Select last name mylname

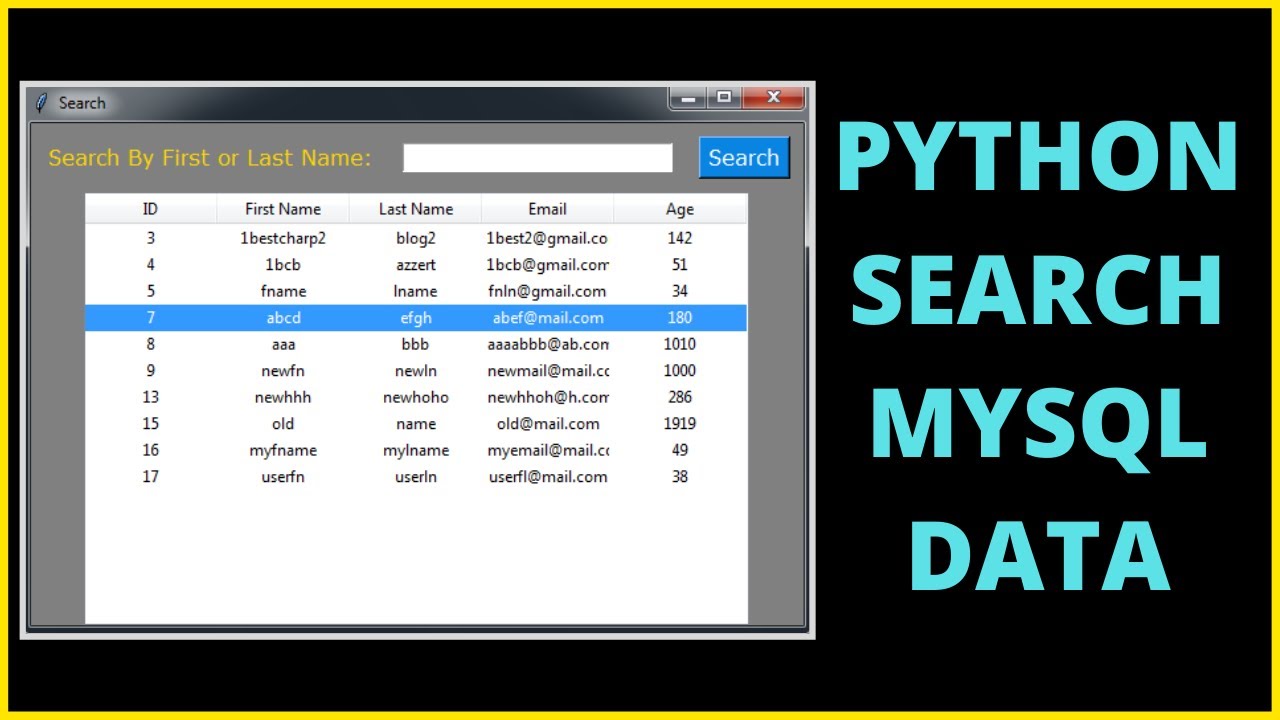pyautogui.click(x=416, y=450)
